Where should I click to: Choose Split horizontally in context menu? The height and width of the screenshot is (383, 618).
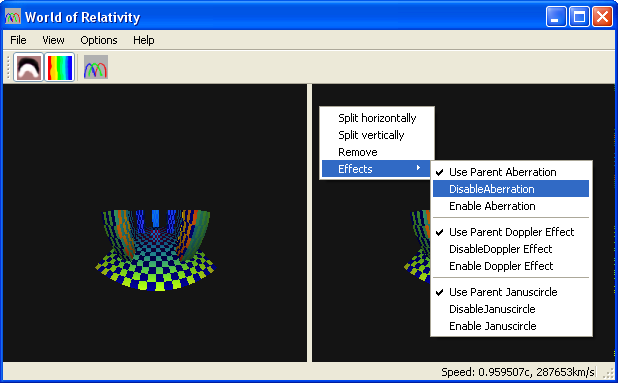click(x=377, y=118)
